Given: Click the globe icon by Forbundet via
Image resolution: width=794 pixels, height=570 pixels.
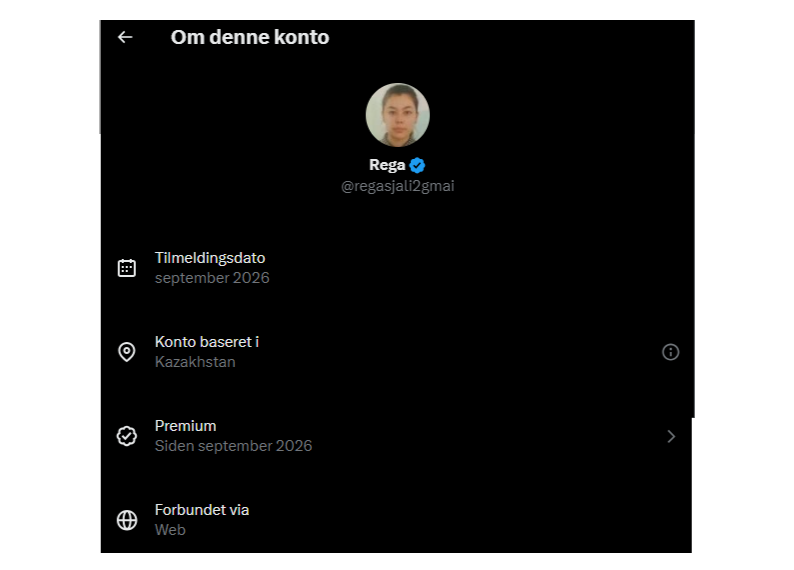Looking at the screenshot, I should [x=127, y=520].
